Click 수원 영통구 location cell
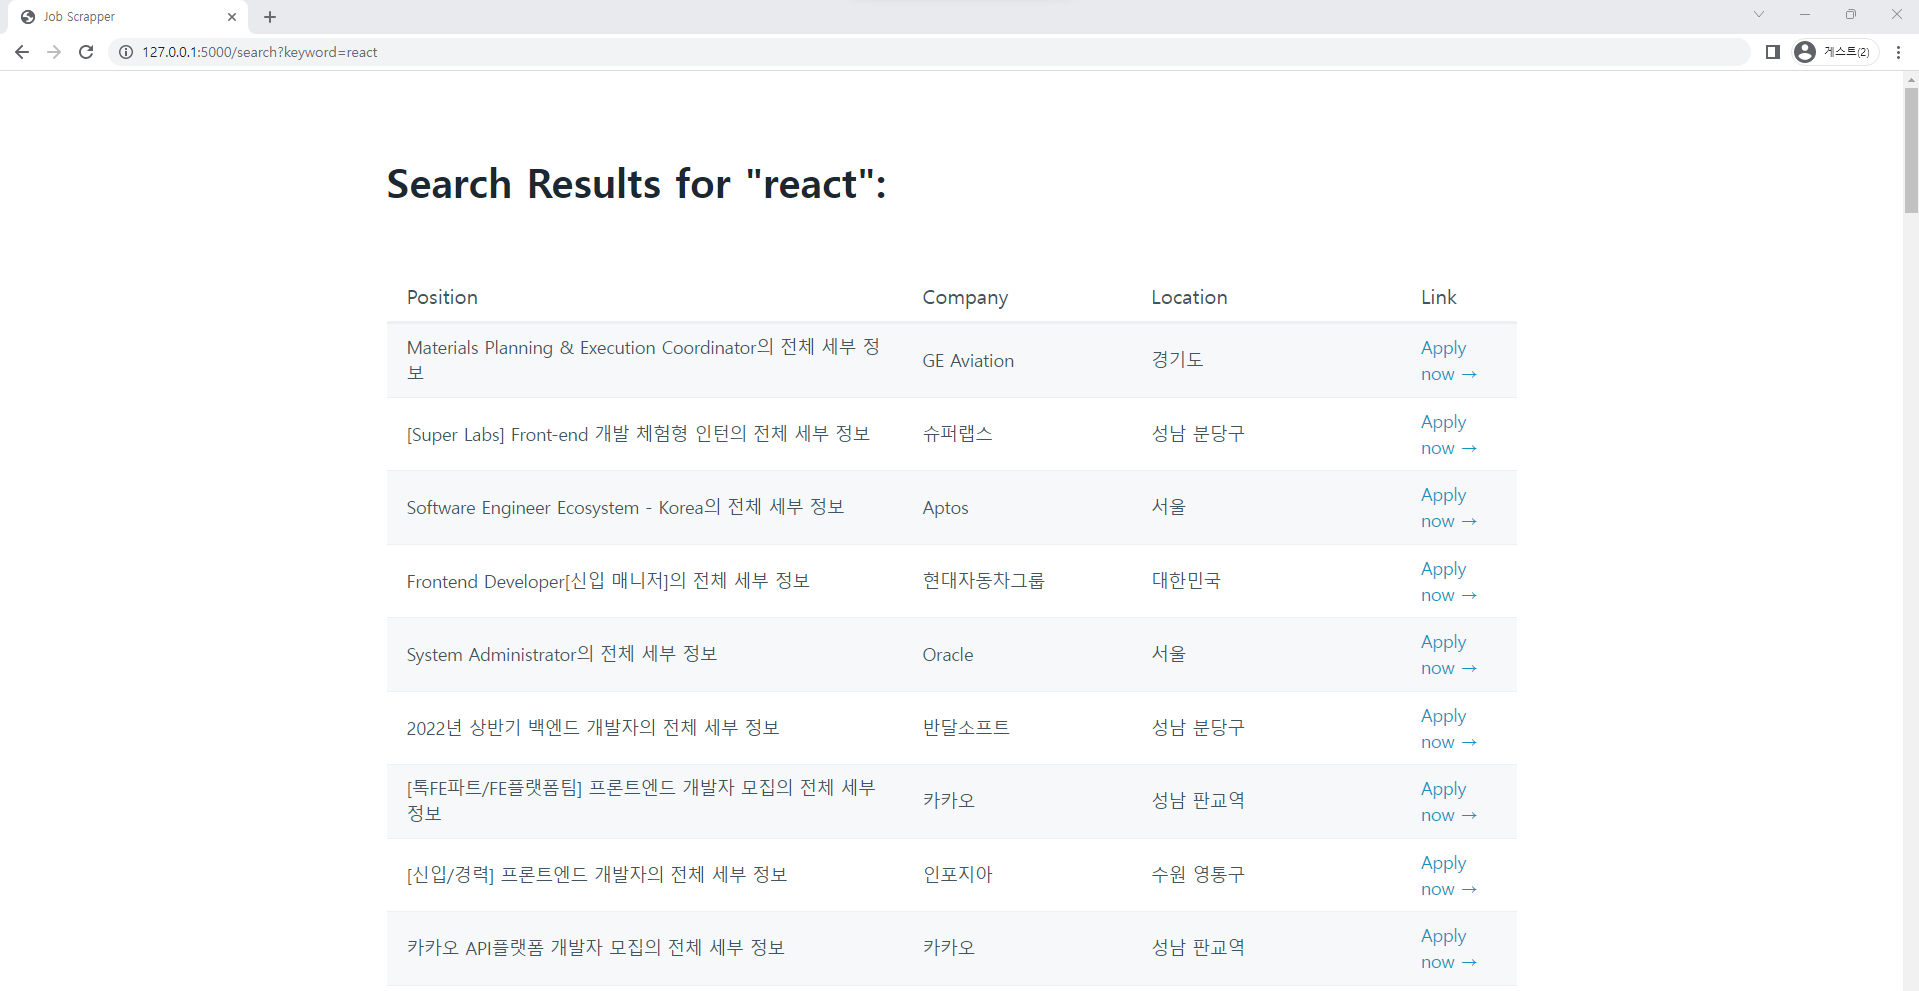Image resolution: width=1919 pixels, height=991 pixels. click(x=1198, y=875)
